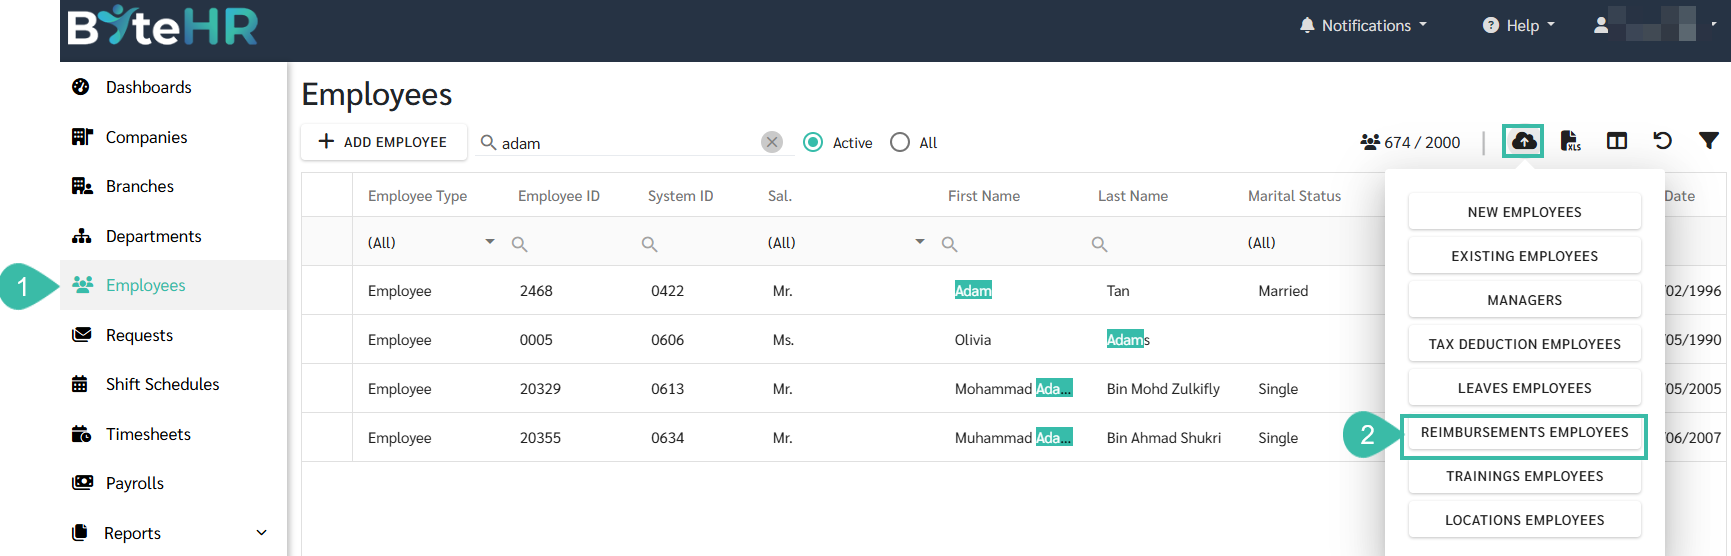Click the notification bell icon
1731x556 pixels.
[1307, 25]
